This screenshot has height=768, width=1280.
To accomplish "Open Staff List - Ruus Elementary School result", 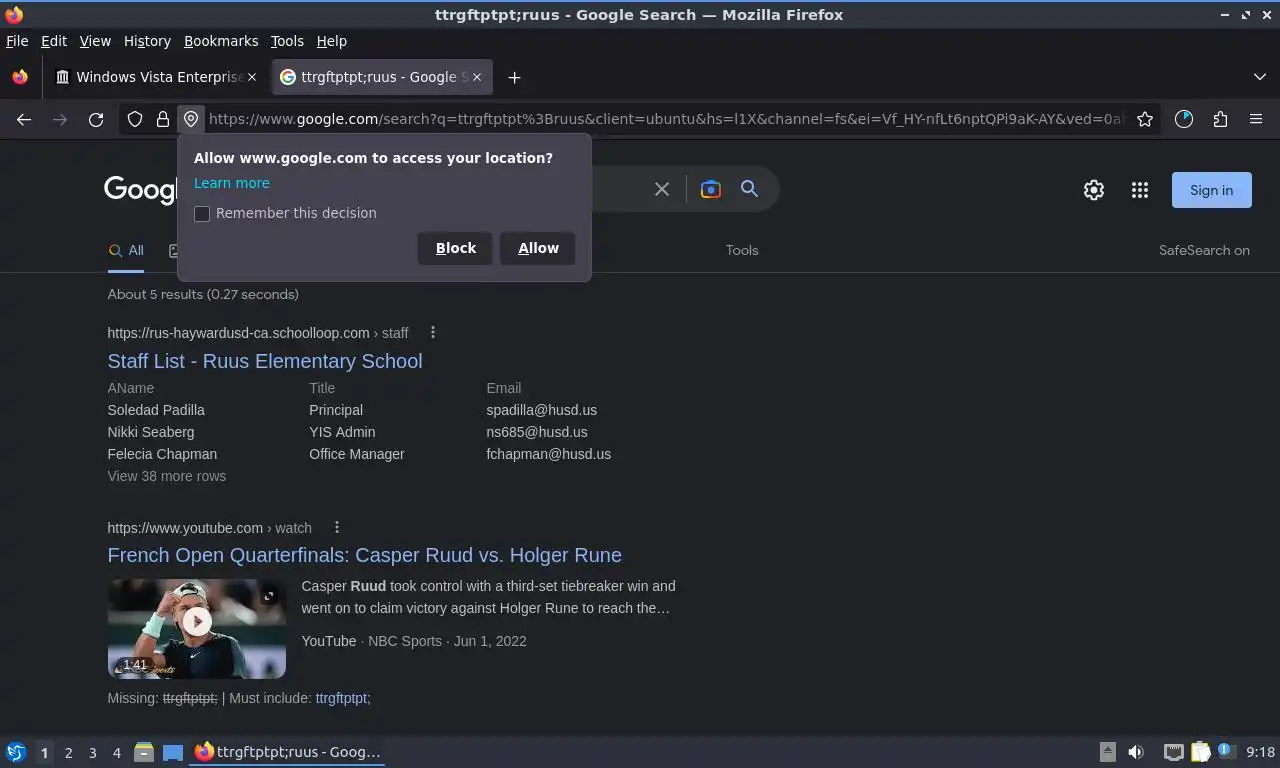I will pos(265,361).
